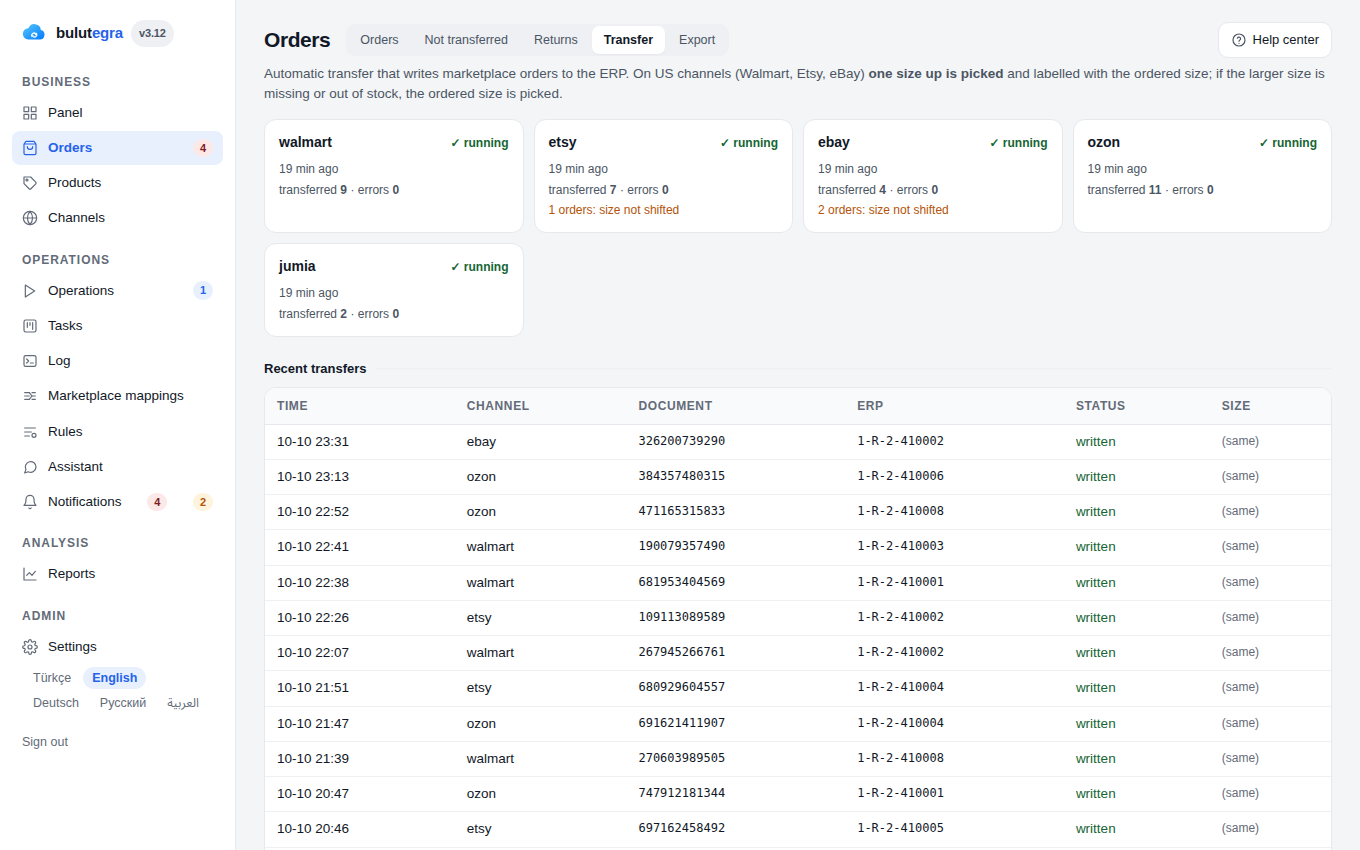The width and height of the screenshot is (1360, 850).
Task: Click the bulutegra cloud logo icon
Action: click(x=34, y=33)
